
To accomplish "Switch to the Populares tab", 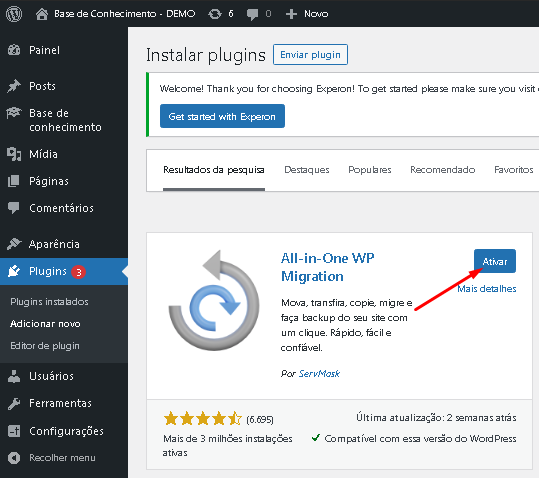I will click(x=370, y=169).
